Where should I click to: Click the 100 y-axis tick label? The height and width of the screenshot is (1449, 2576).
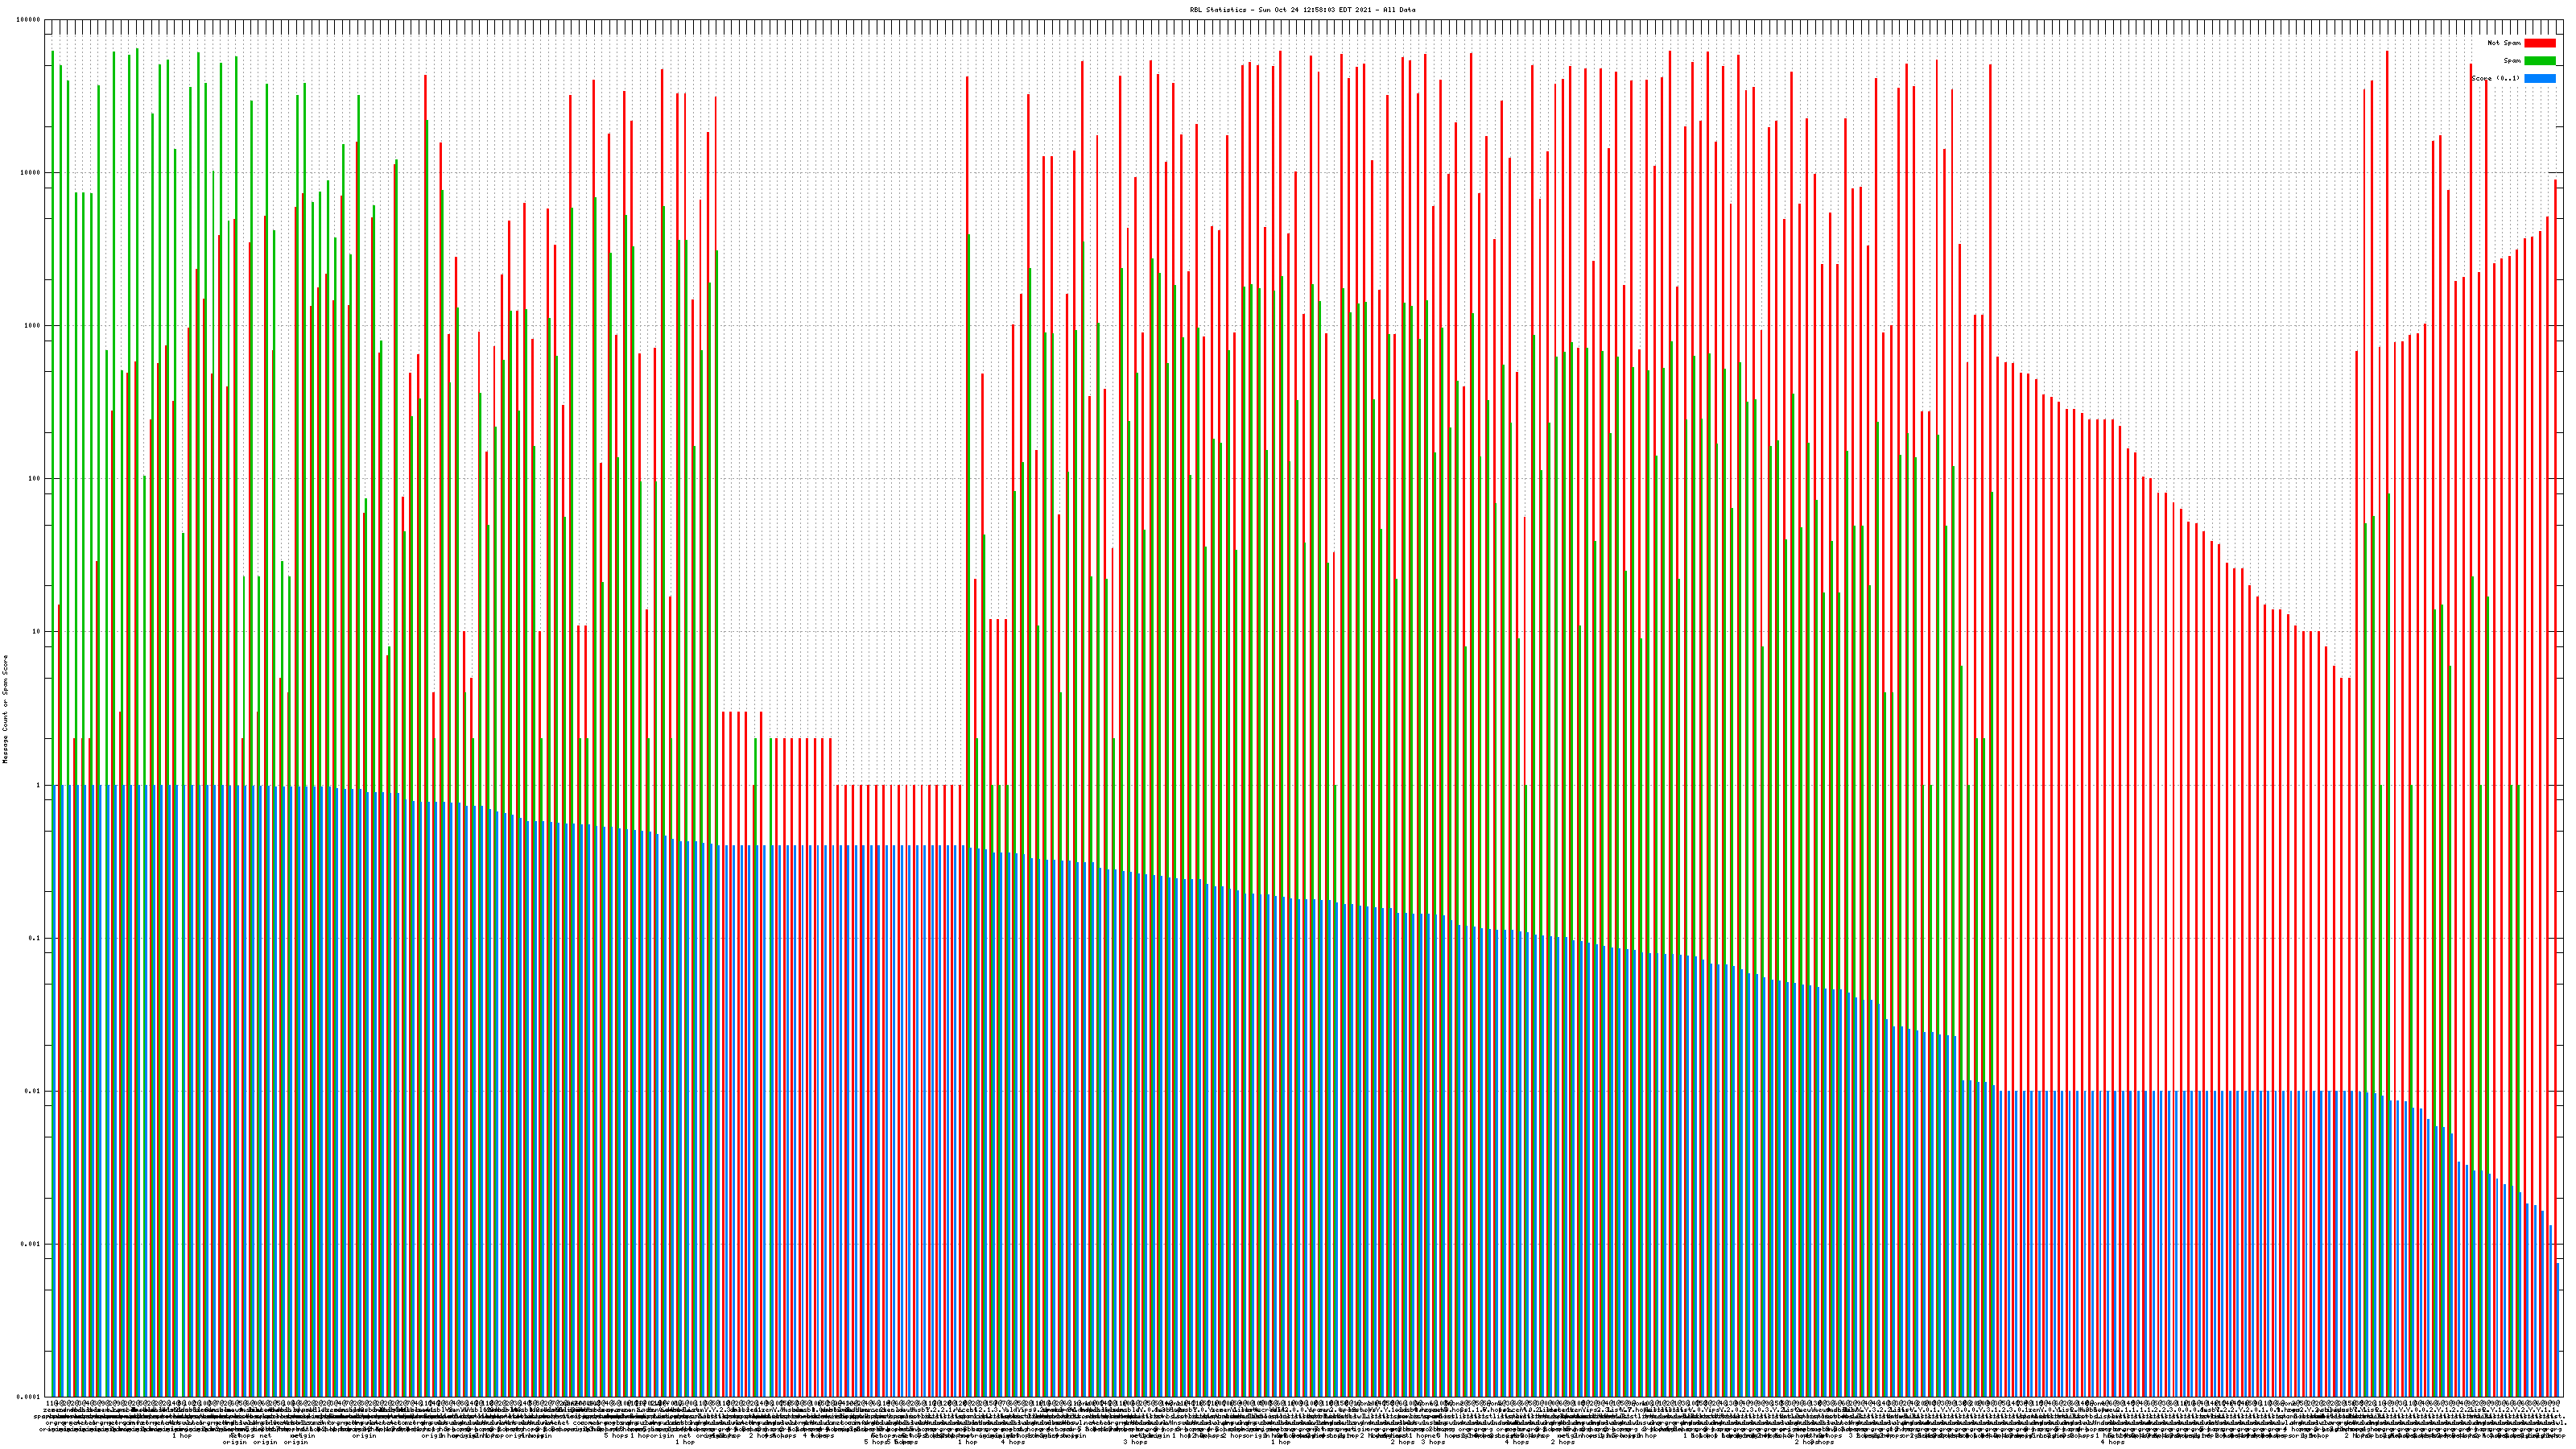click(35, 479)
